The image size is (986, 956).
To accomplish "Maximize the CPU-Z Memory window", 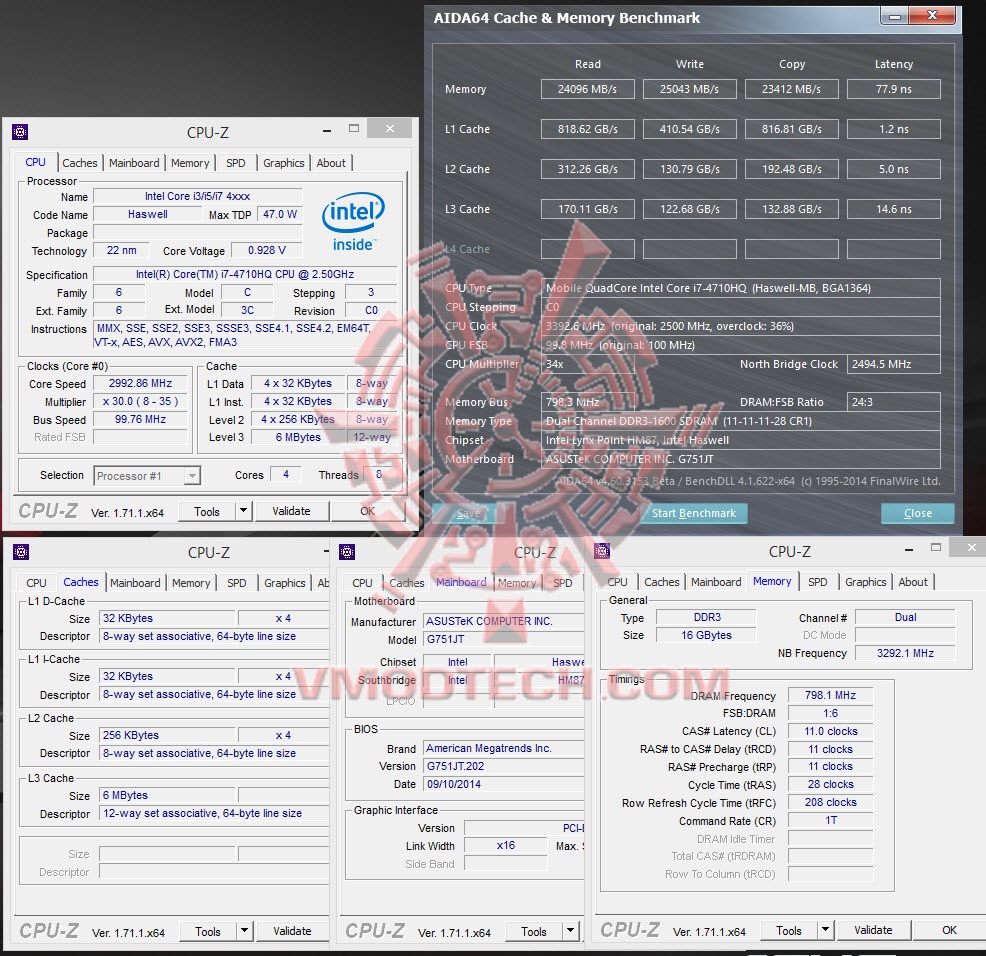I will click(936, 548).
